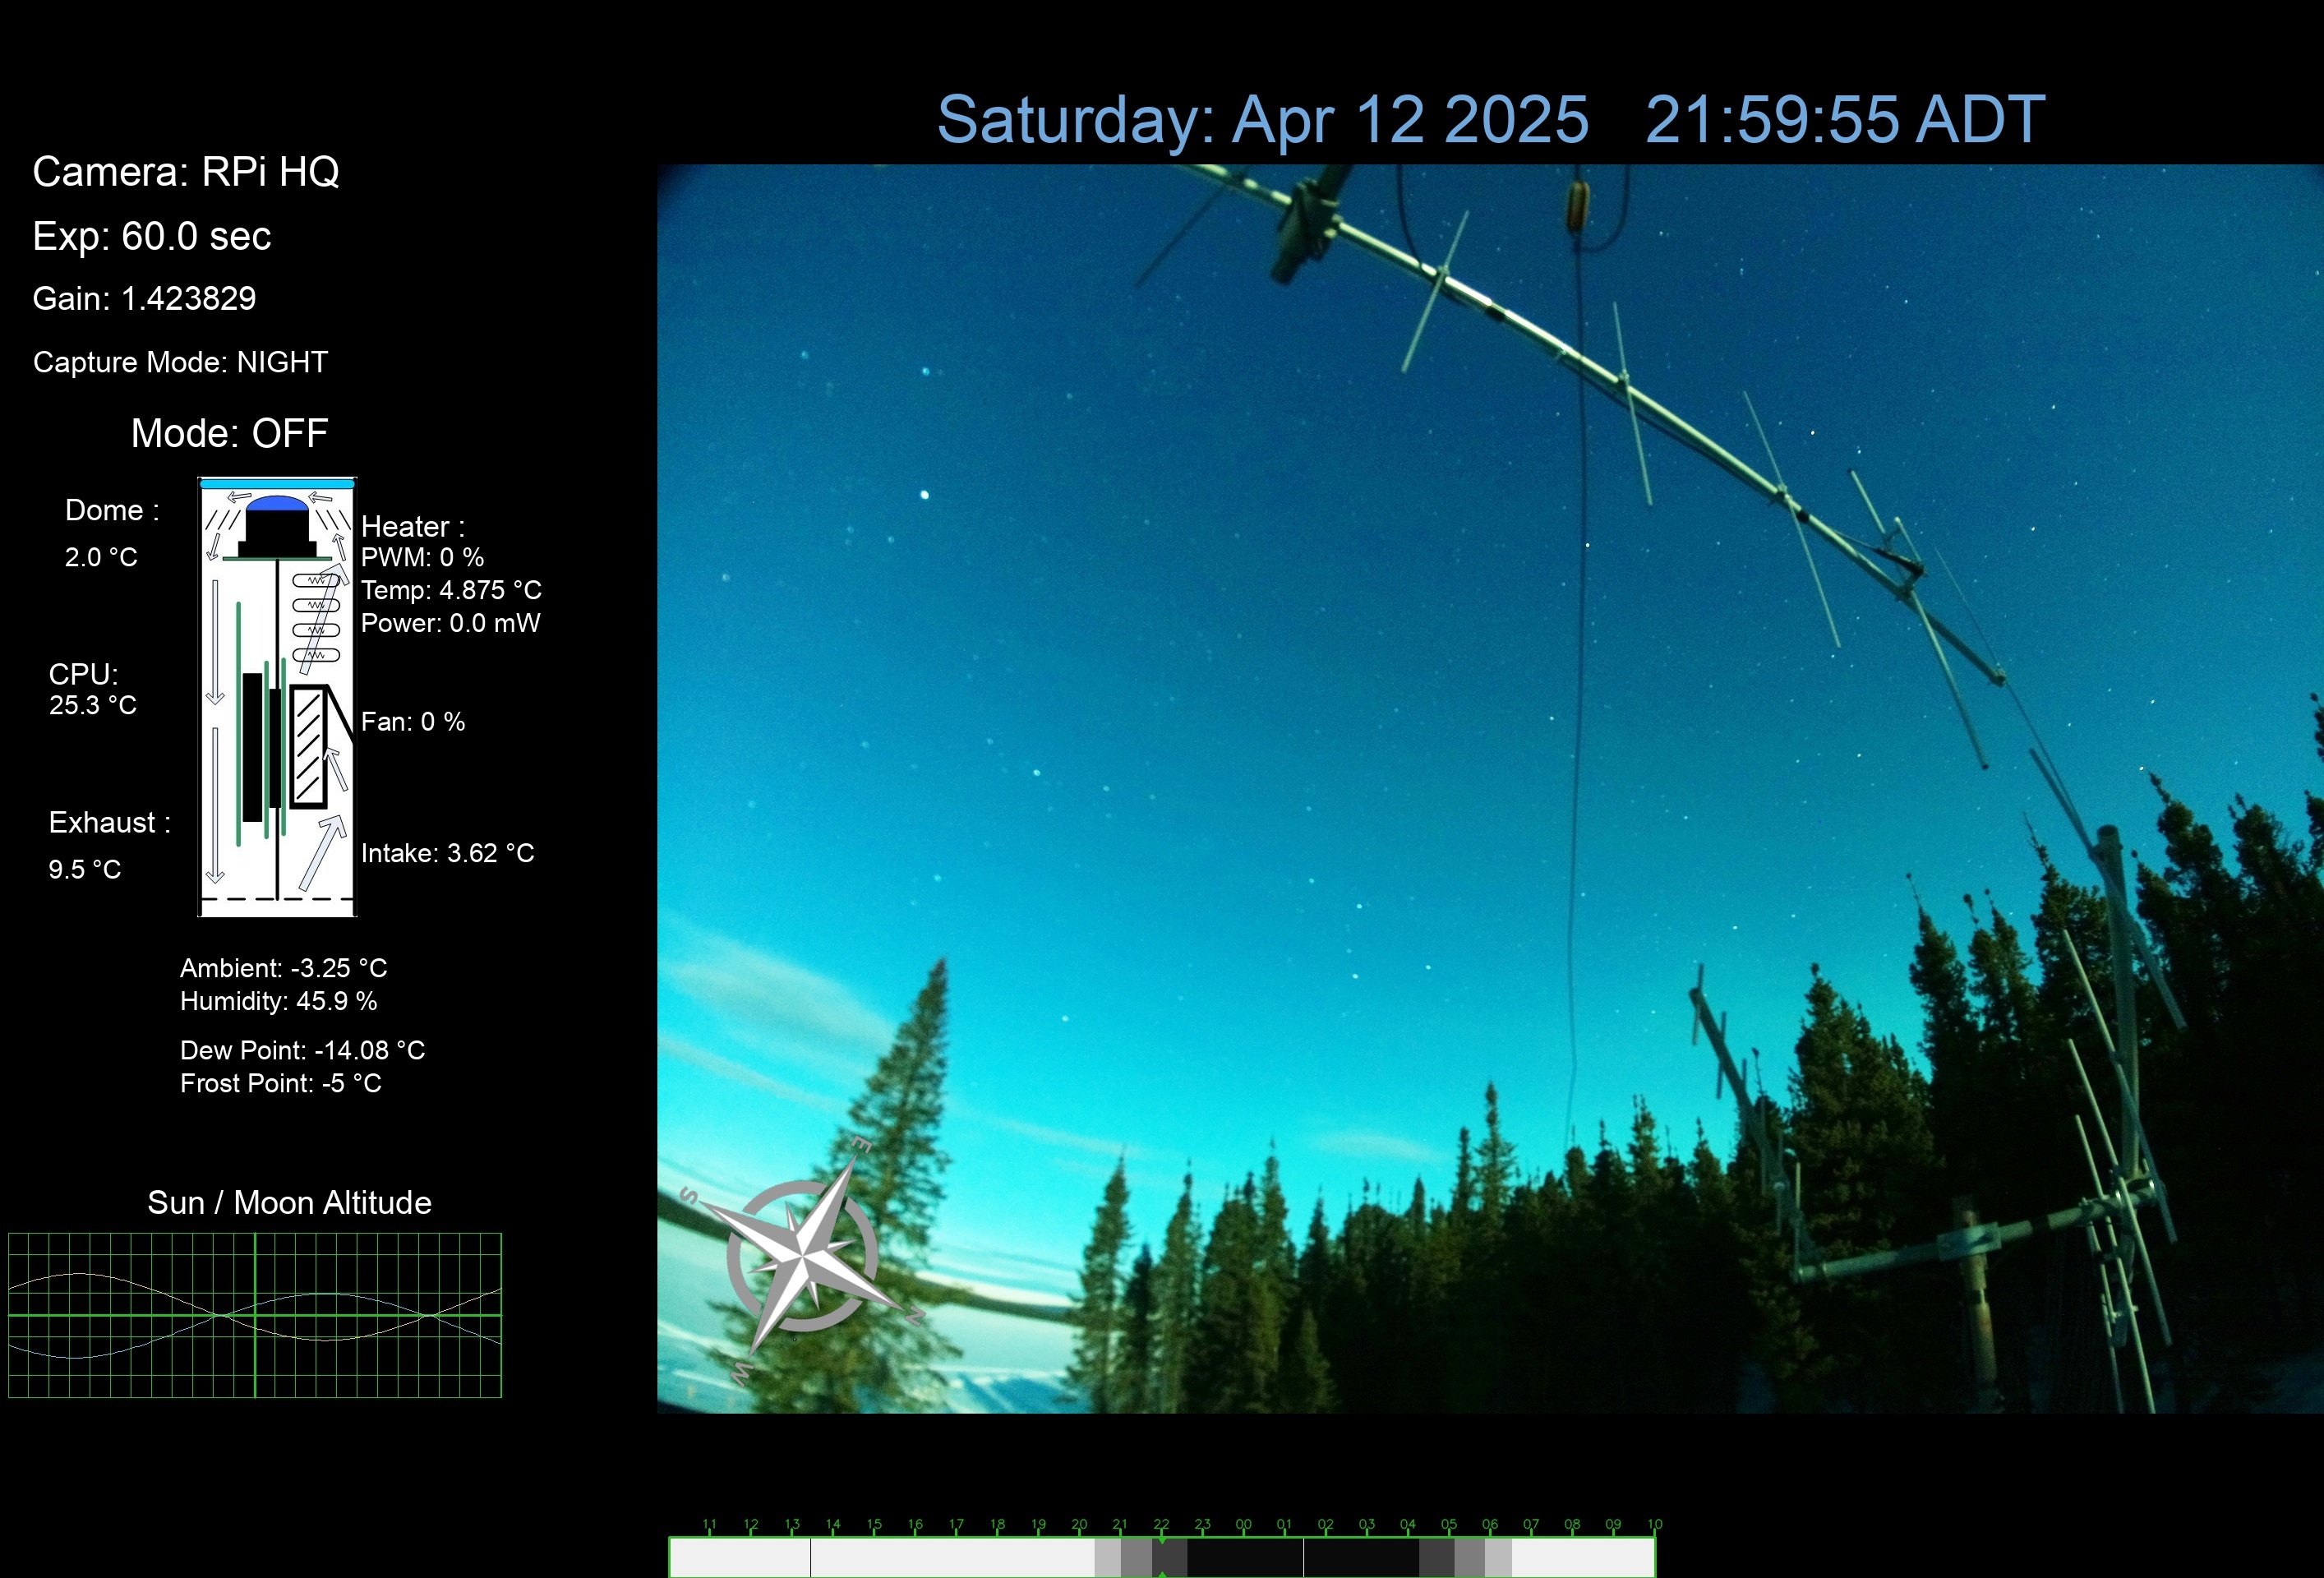Click the Exp: 60.0 sec label
Image resolution: width=2324 pixels, height=1578 pixels.
[152, 236]
